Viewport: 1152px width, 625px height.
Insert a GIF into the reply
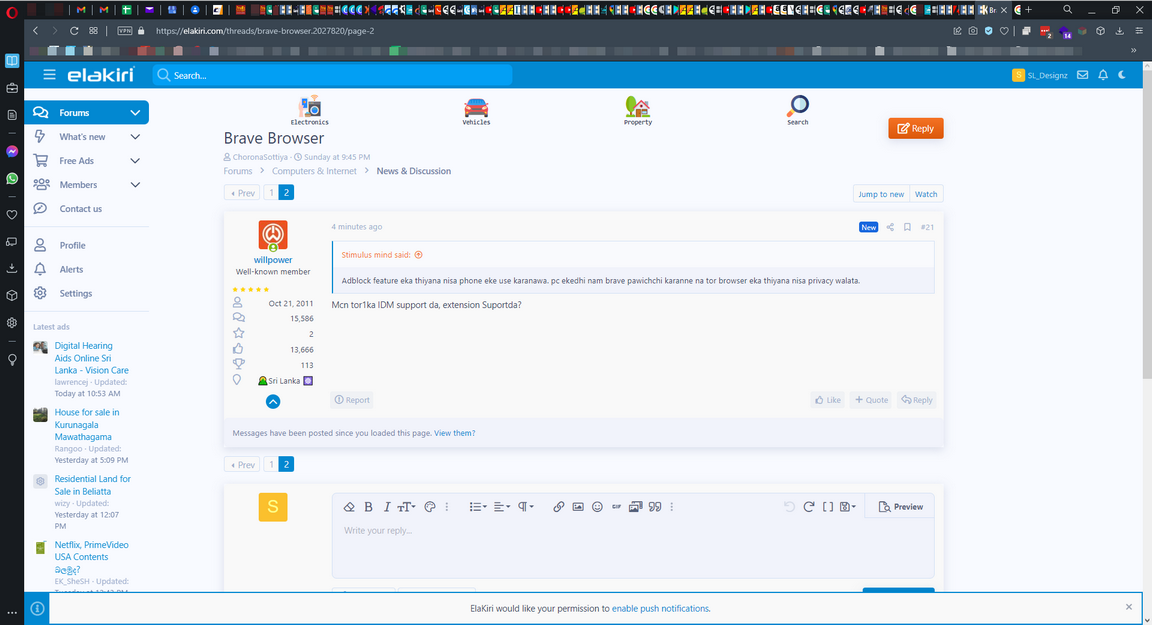point(616,507)
